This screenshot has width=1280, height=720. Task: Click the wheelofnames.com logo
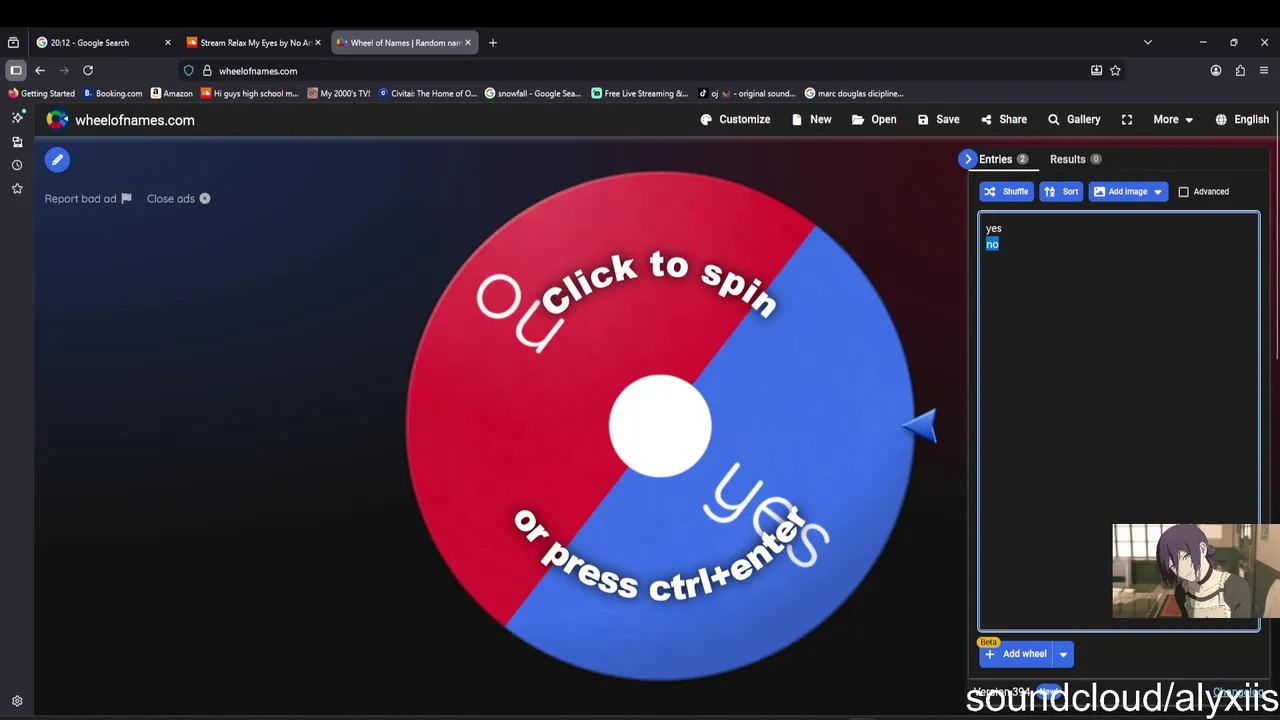[120, 120]
